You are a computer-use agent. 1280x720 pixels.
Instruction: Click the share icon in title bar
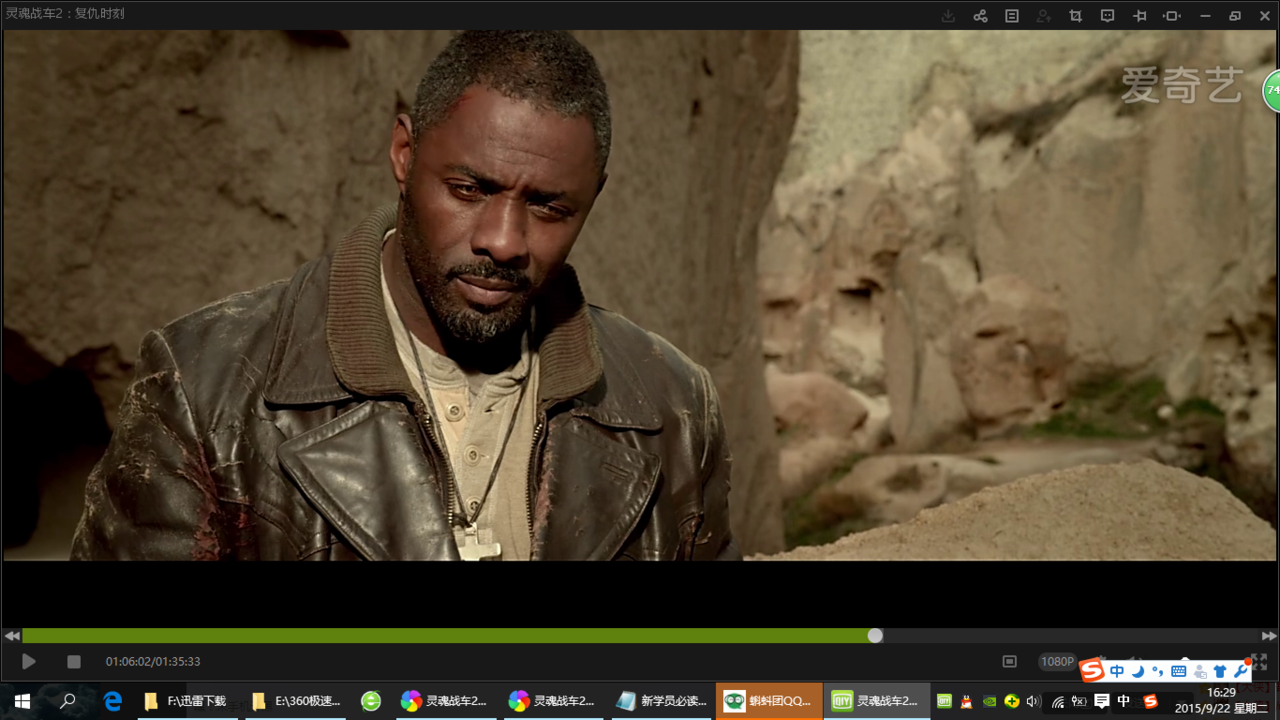980,16
